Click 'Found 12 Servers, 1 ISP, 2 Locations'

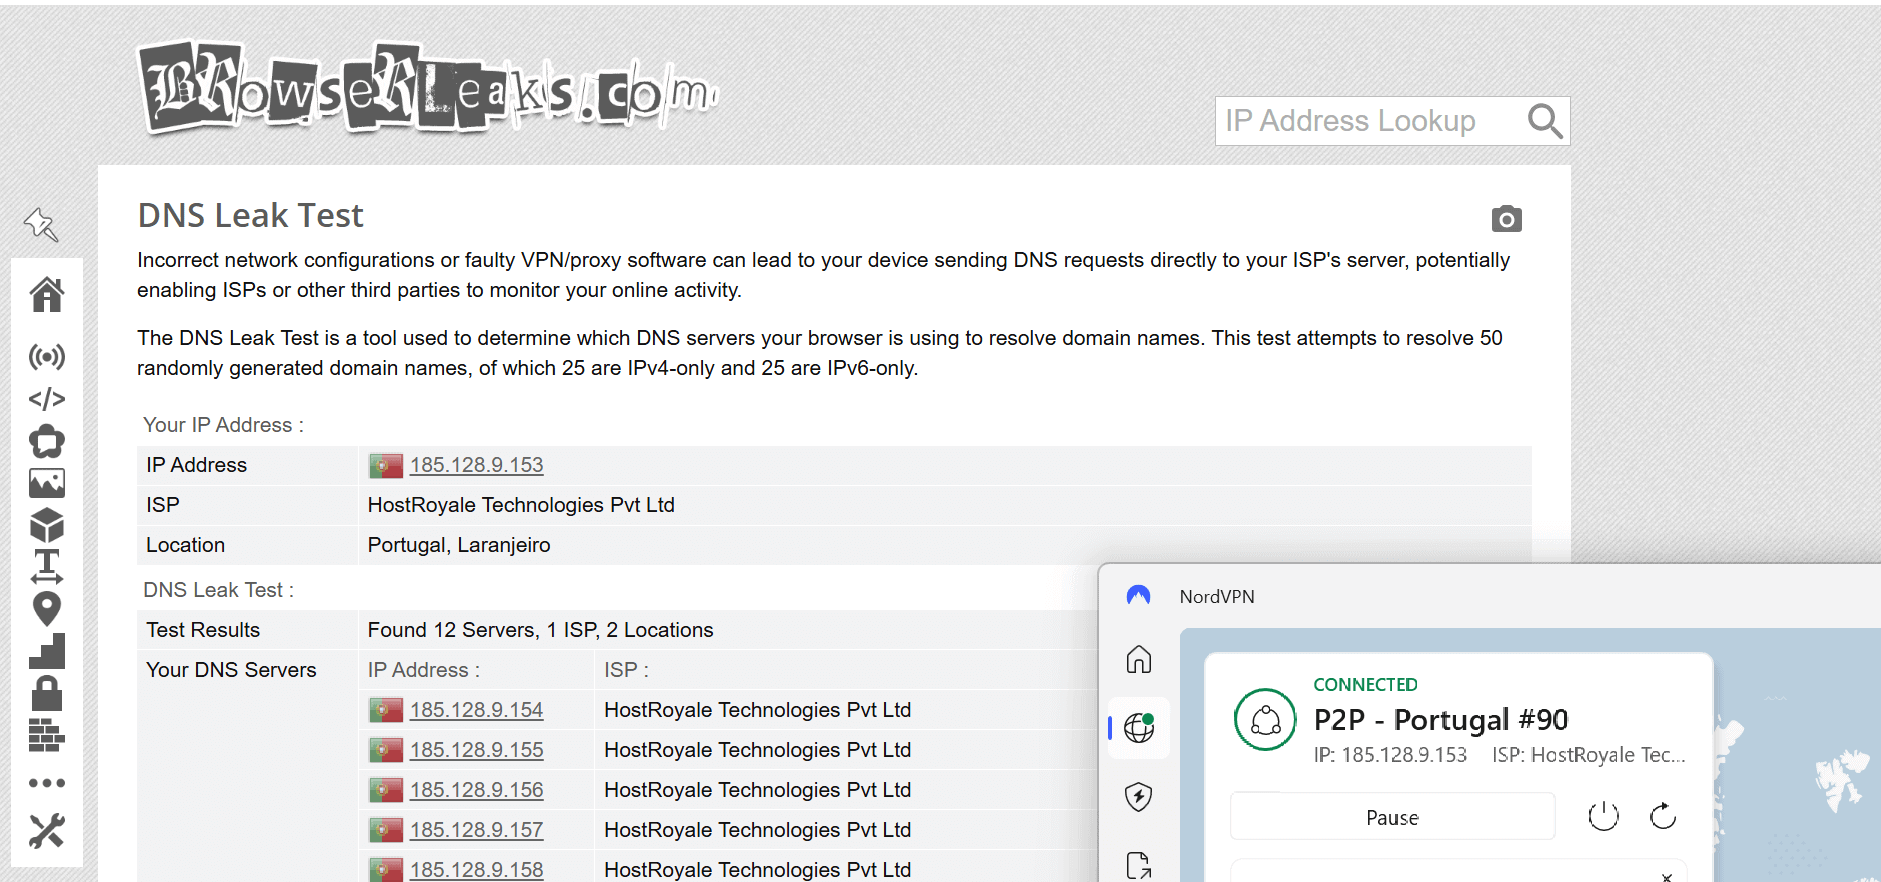540,630
